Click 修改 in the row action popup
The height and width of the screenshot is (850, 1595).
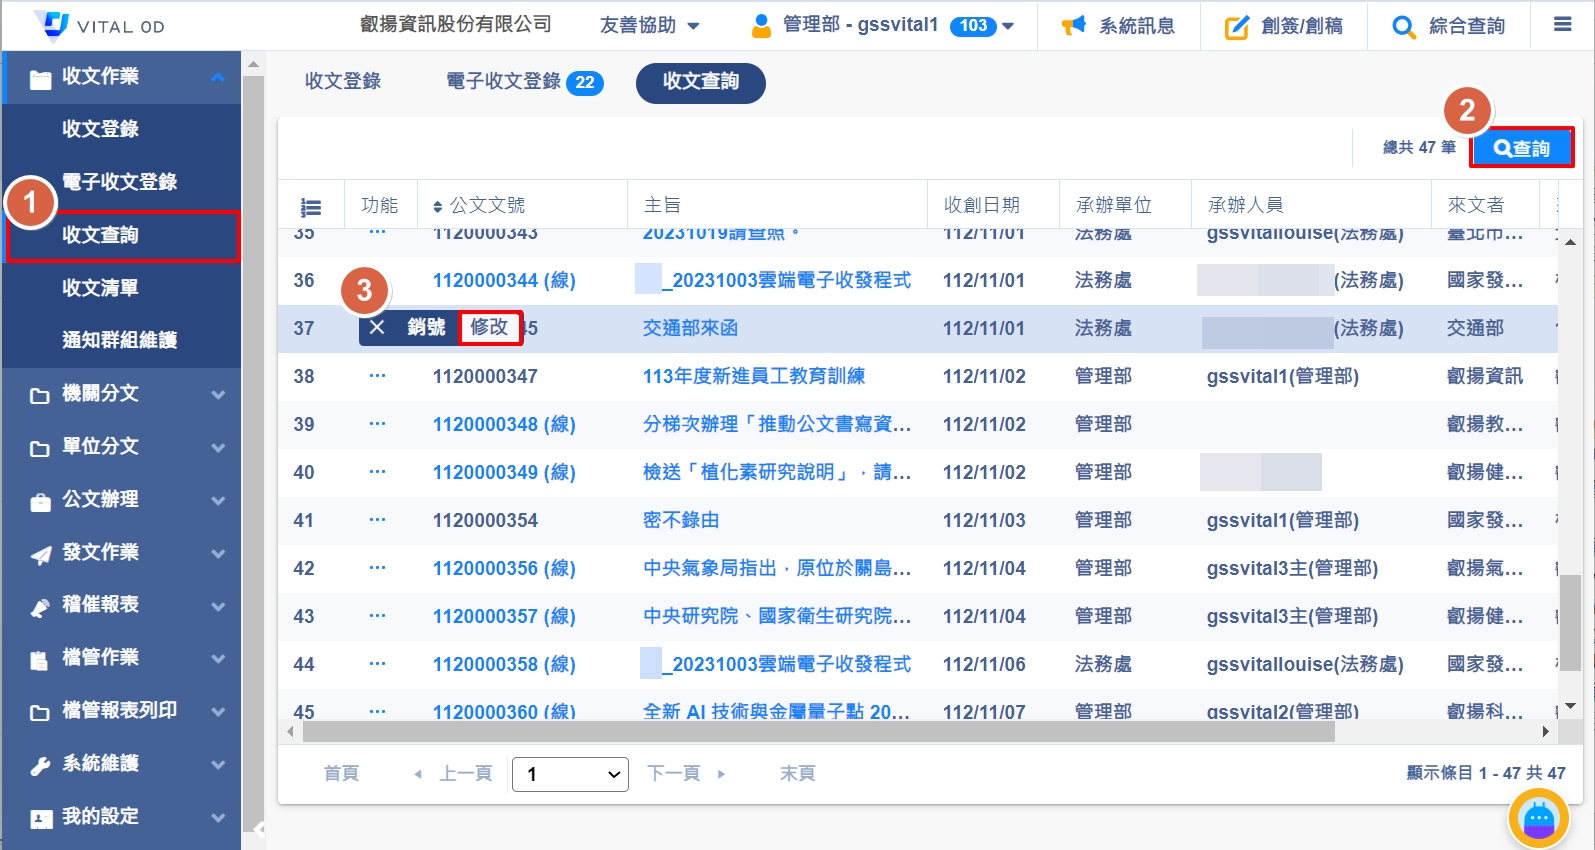(490, 327)
